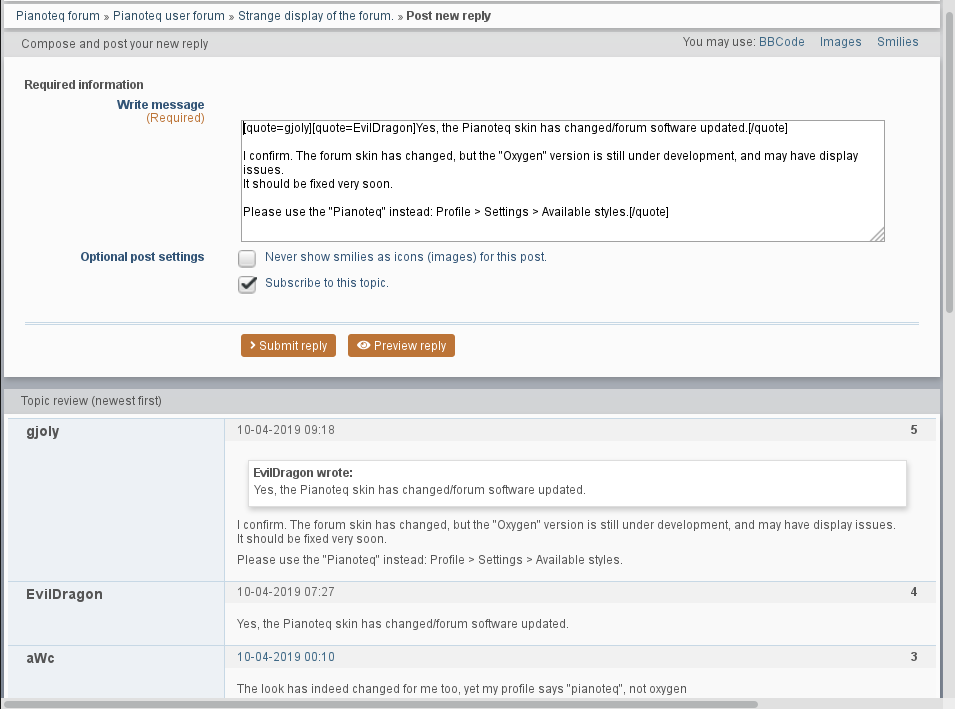Screen dimensions: 955x709
Task: Click post number 3
Action: point(914,657)
